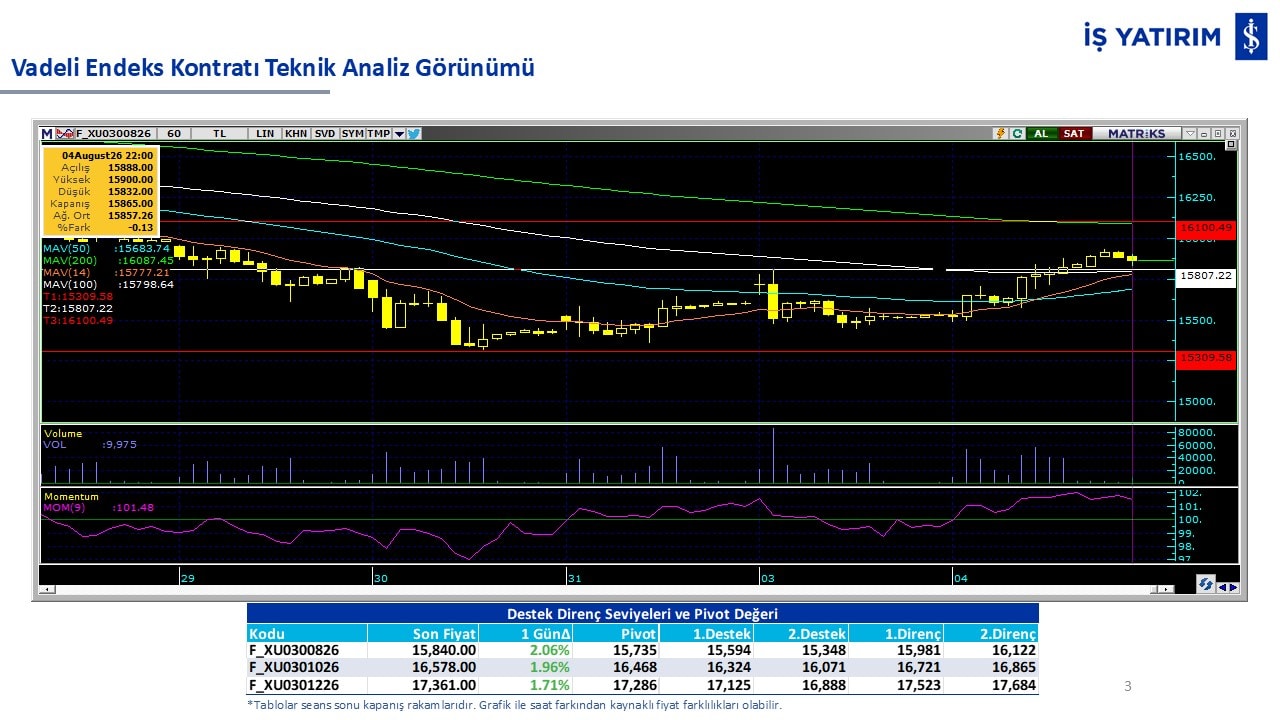Toggle the LIN scale button

click(x=265, y=133)
